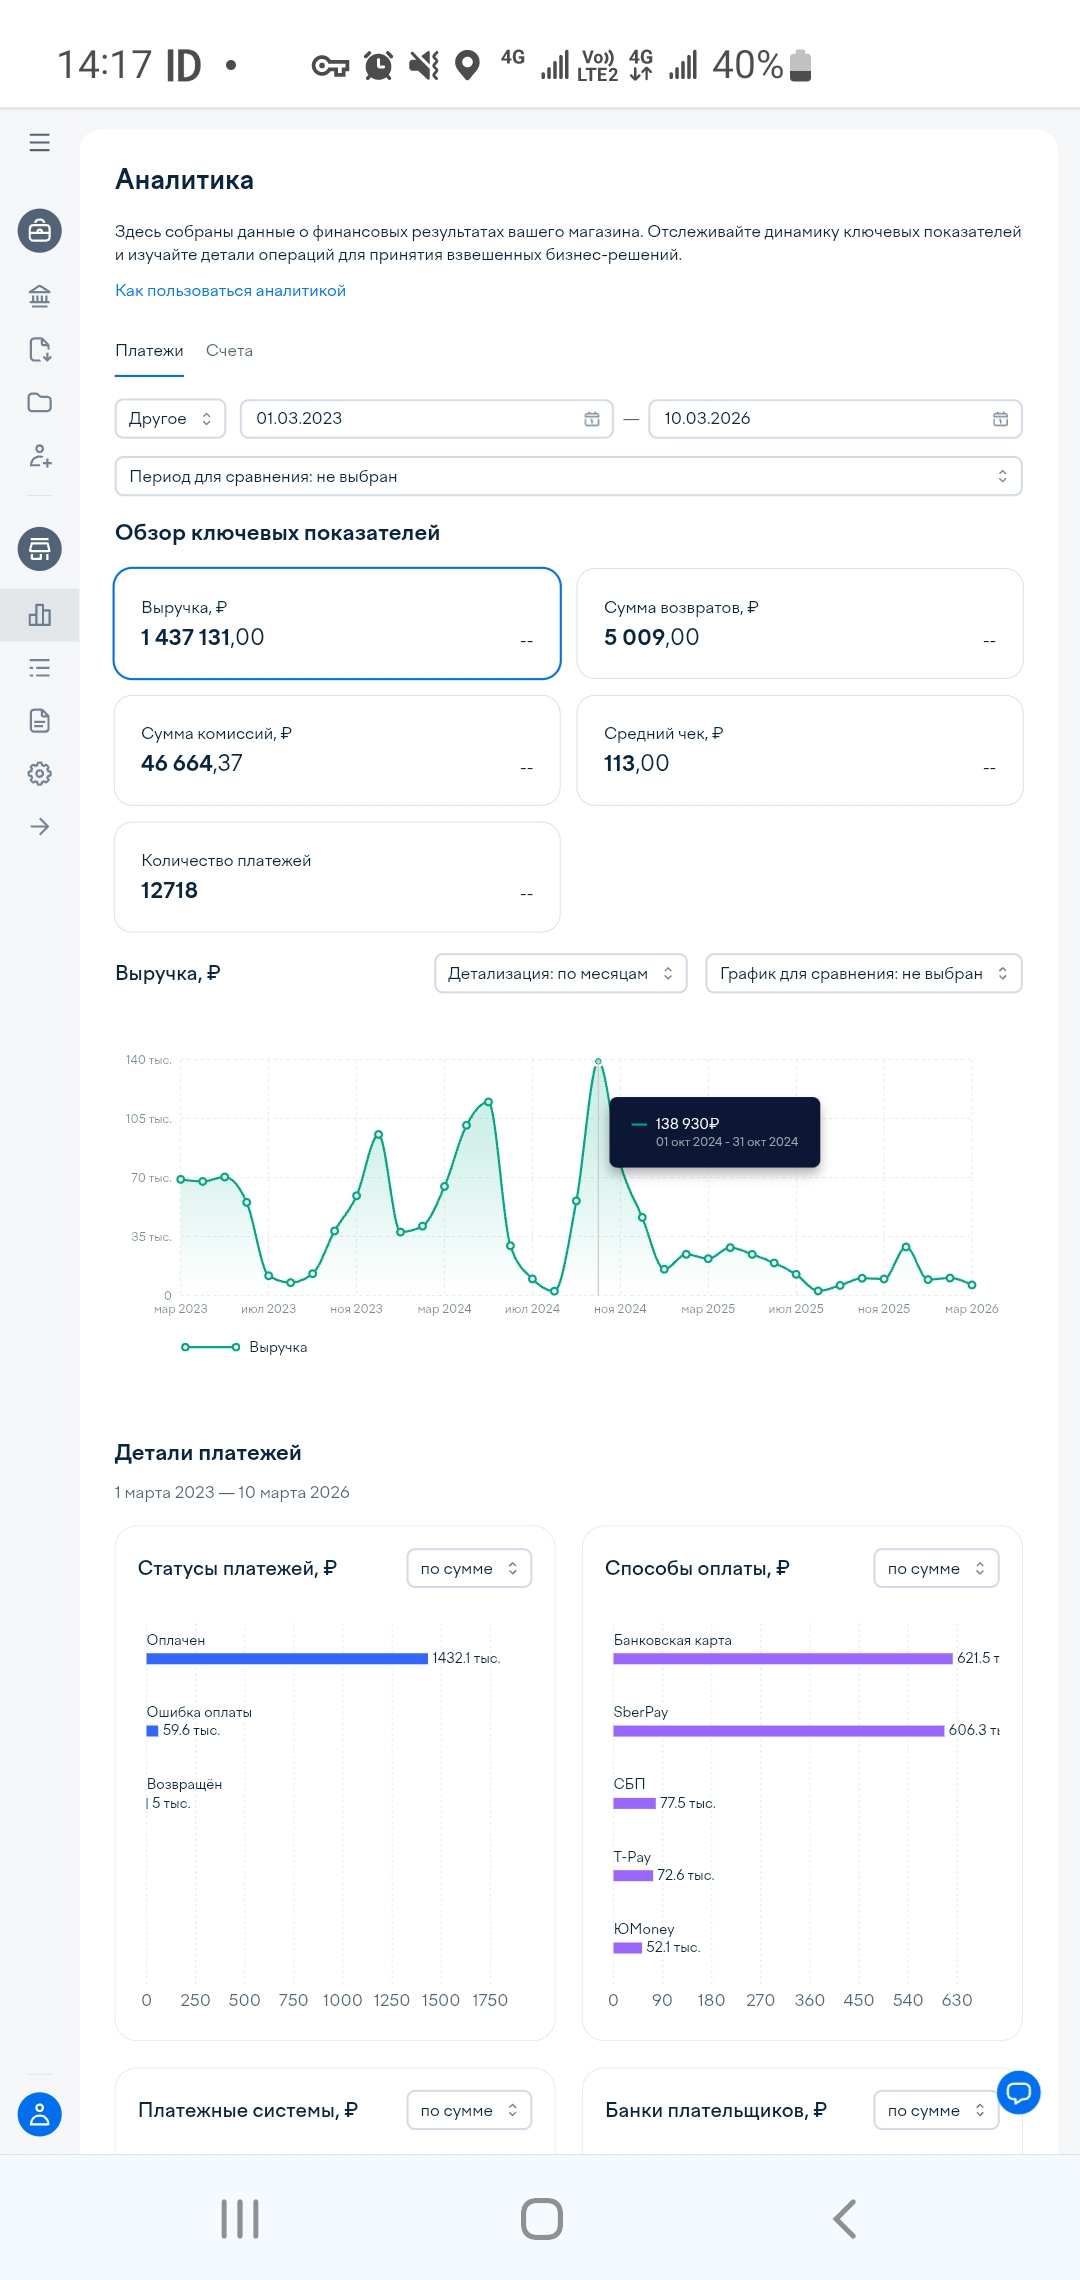Switch to the Платежи tab
The height and width of the screenshot is (2280, 1080).
[x=149, y=351]
